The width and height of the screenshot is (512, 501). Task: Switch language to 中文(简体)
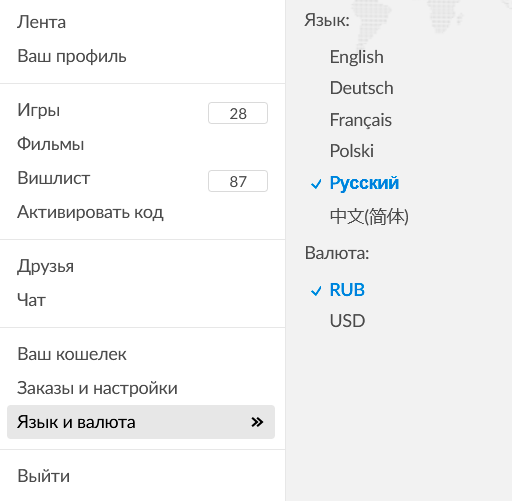click(x=369, y=216)
